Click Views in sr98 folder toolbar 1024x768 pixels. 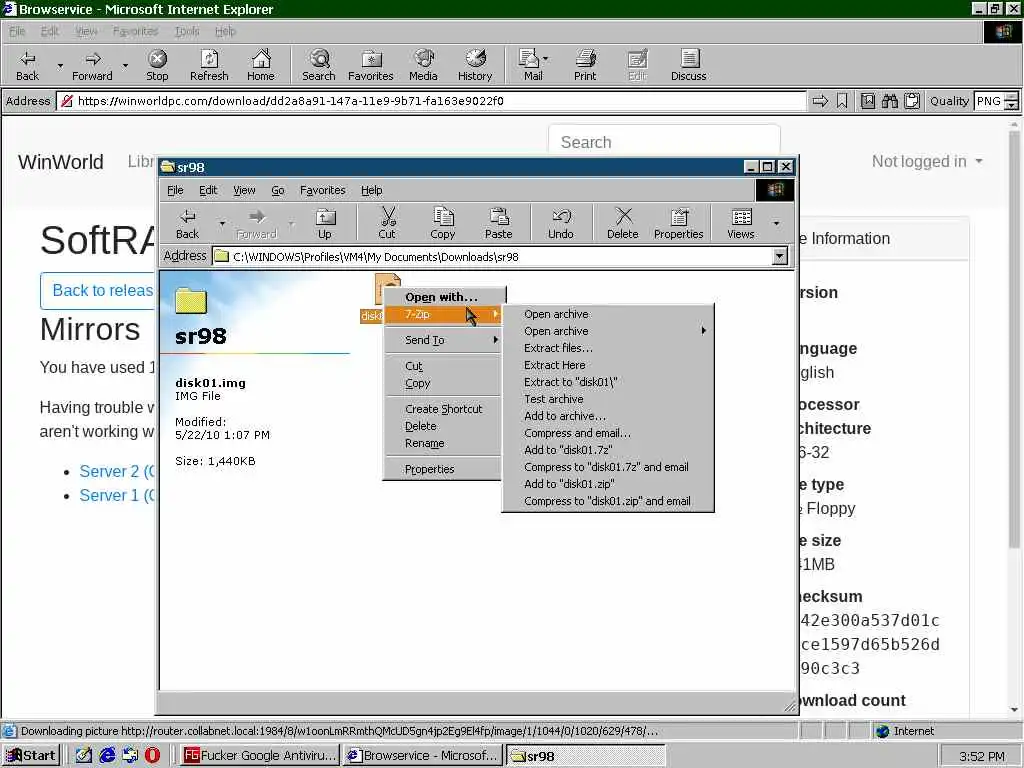(741, 224)
